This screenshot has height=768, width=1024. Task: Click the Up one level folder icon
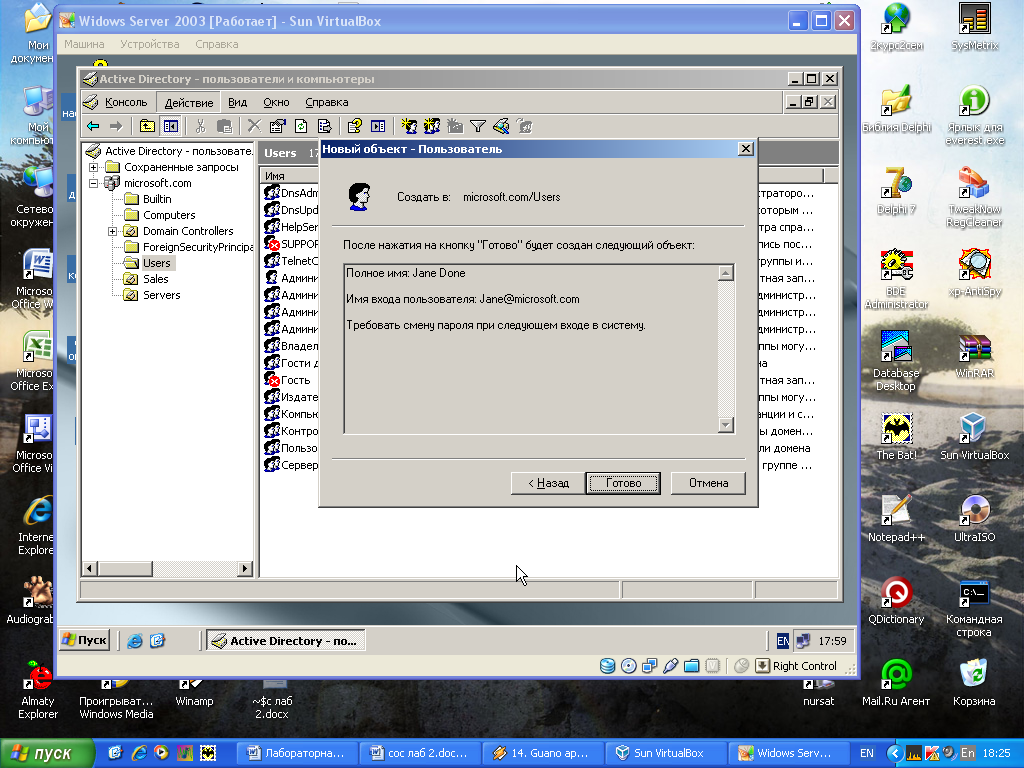point(148,127)
